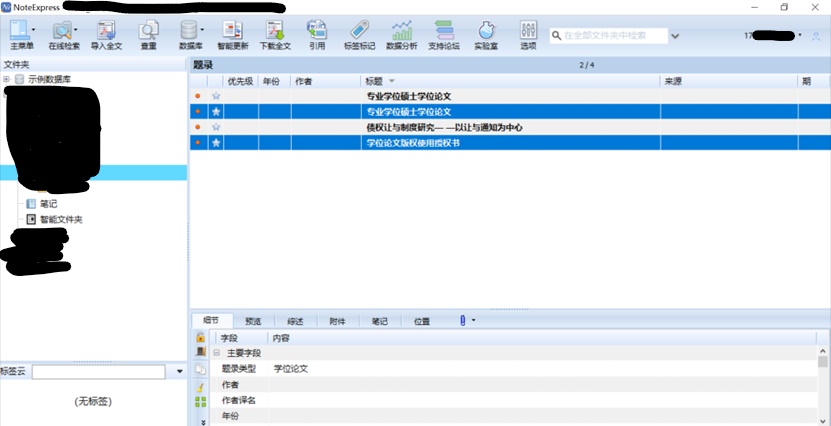
Task: Click the 选项 options icon
Action: [528, 31]
